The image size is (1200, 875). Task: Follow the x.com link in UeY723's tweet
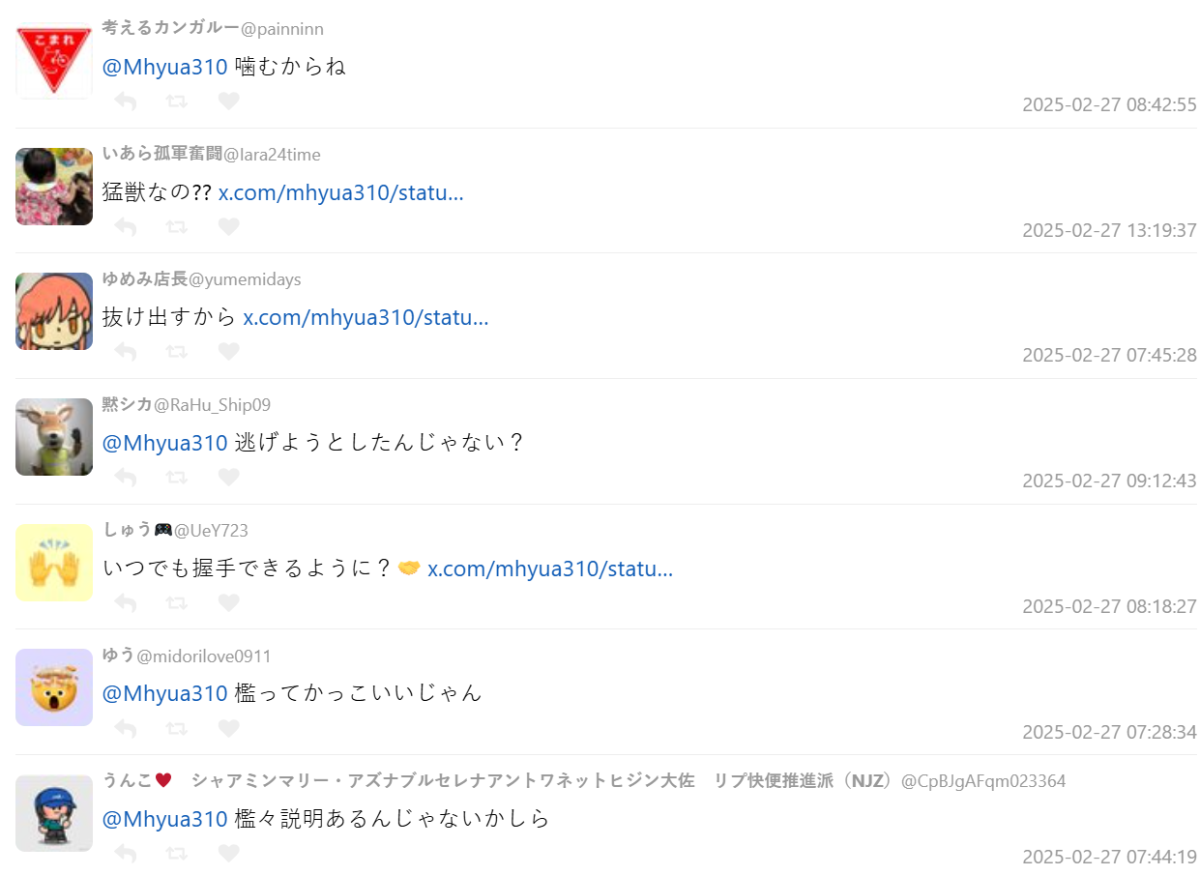click(550, 569)
